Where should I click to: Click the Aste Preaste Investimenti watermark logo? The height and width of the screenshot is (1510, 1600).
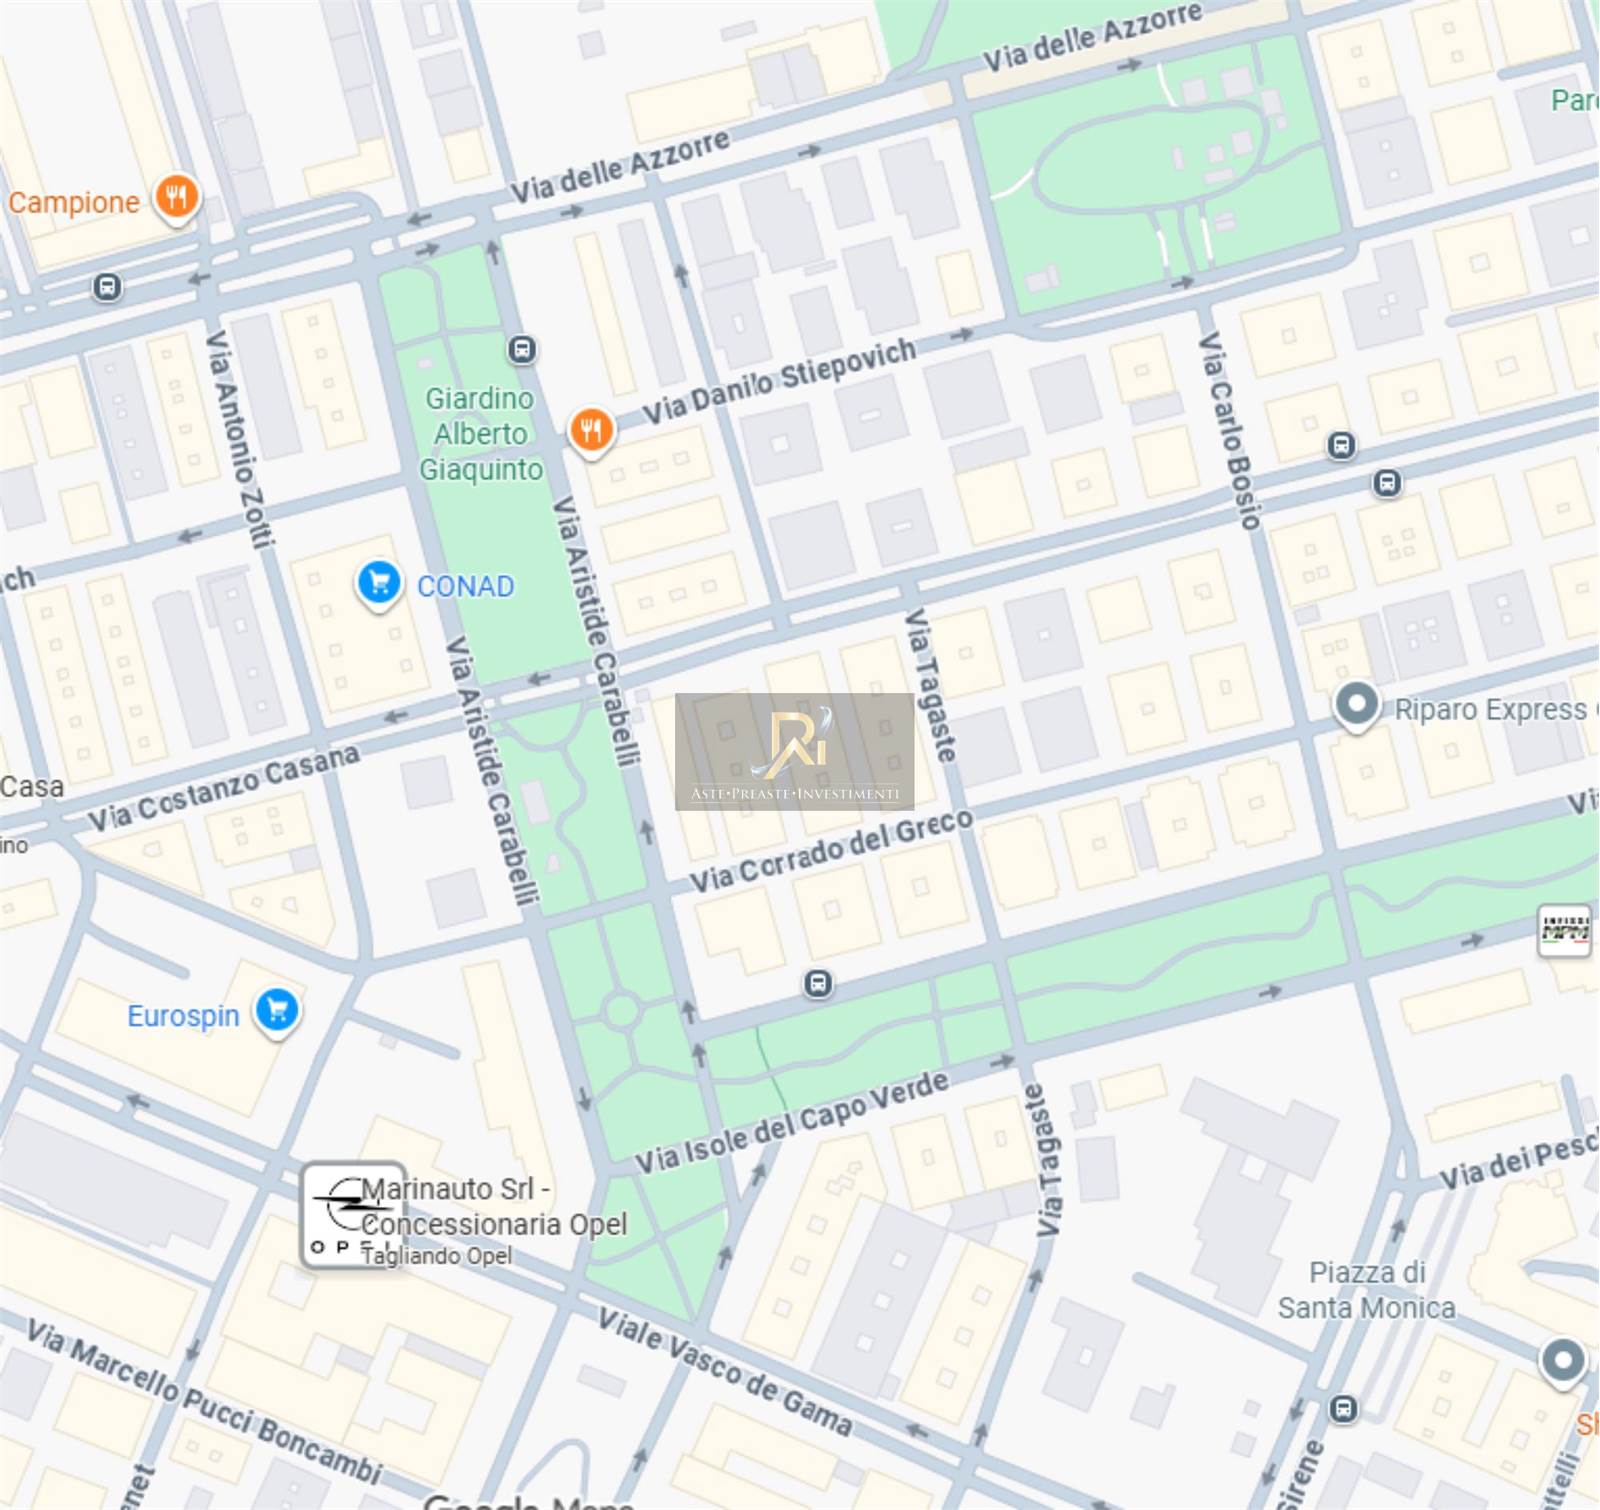(x=795, y=751)
